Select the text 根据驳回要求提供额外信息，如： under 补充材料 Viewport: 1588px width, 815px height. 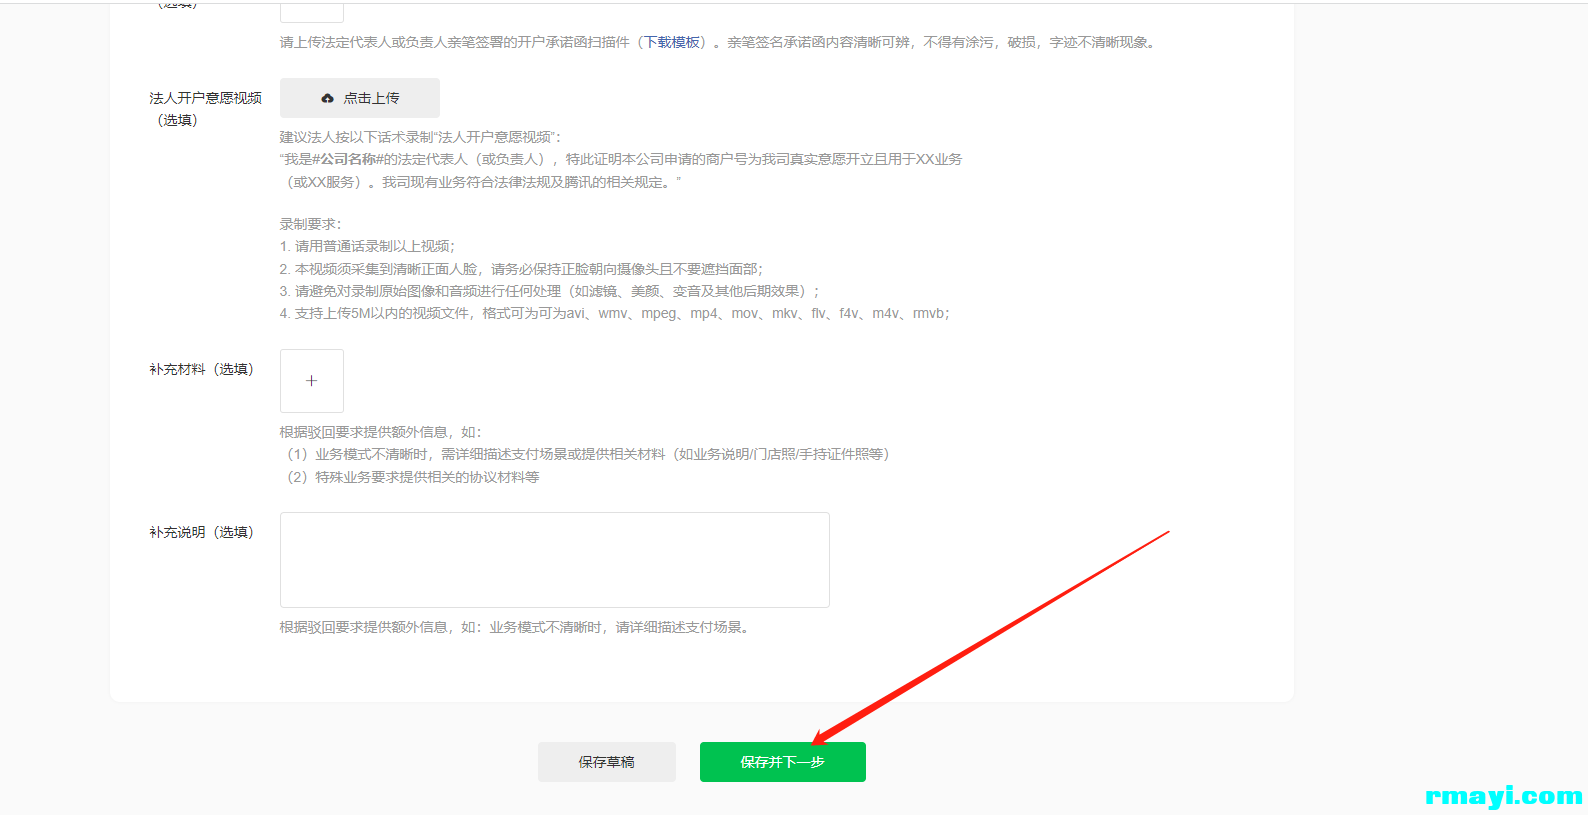pyautogui.click(x=381, y=432)
